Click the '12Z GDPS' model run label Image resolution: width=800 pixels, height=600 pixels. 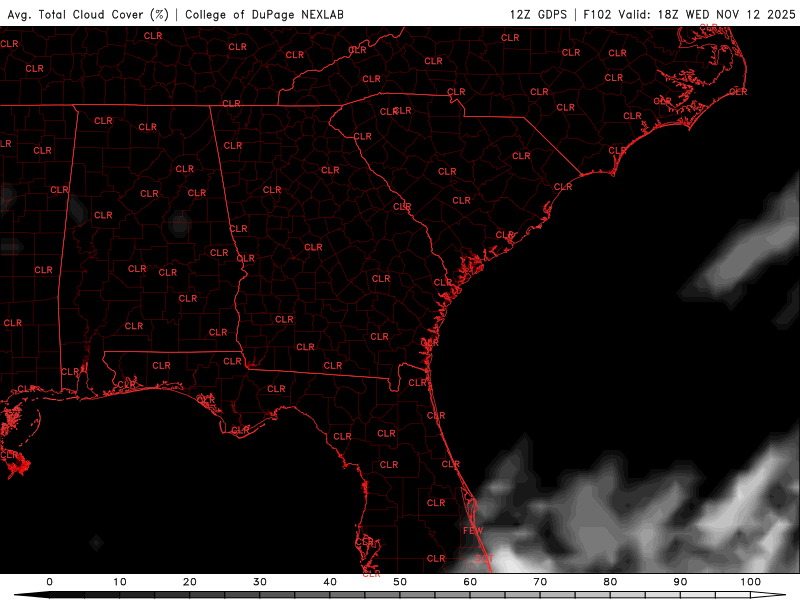click(x=538, y=15)
